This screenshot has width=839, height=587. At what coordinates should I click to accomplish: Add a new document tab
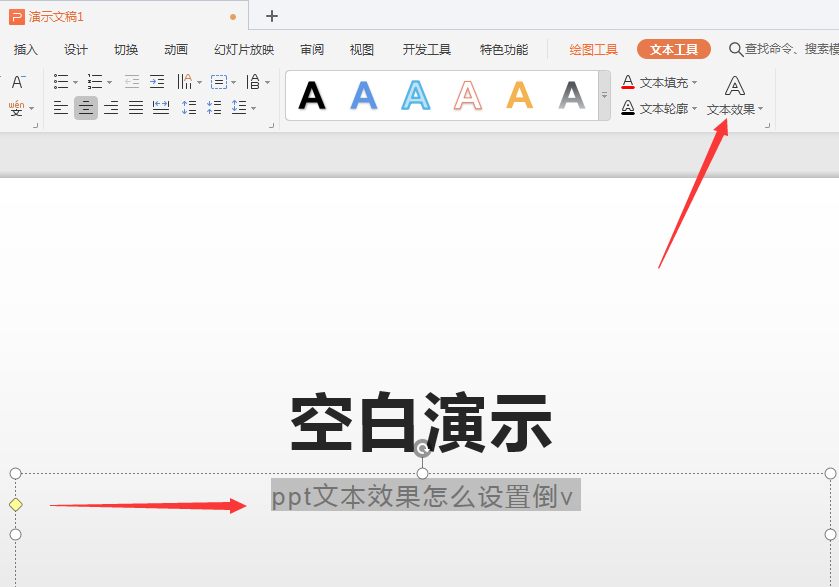click(x=272, y=16)
